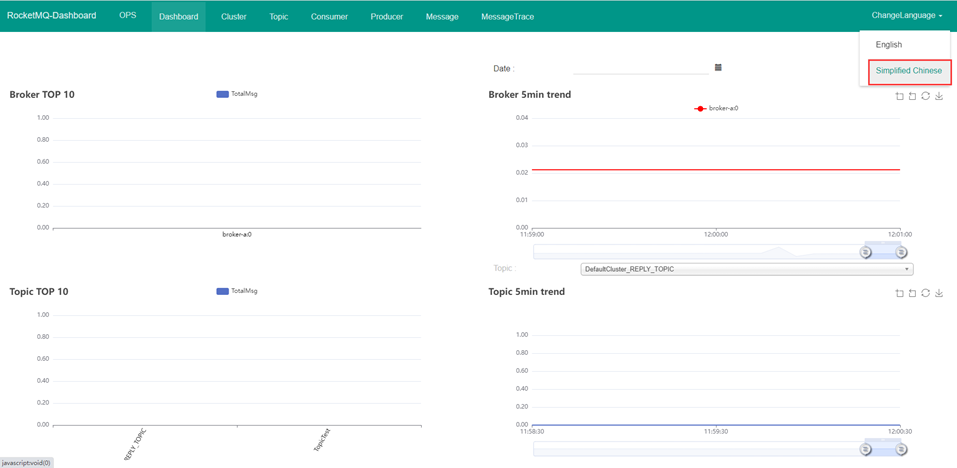Viewport: 957px width, 468px height.
Task: Toggle TotalMsg legend in Broker TOP 10
Action: pyautogui.click(x=237, y=94)
